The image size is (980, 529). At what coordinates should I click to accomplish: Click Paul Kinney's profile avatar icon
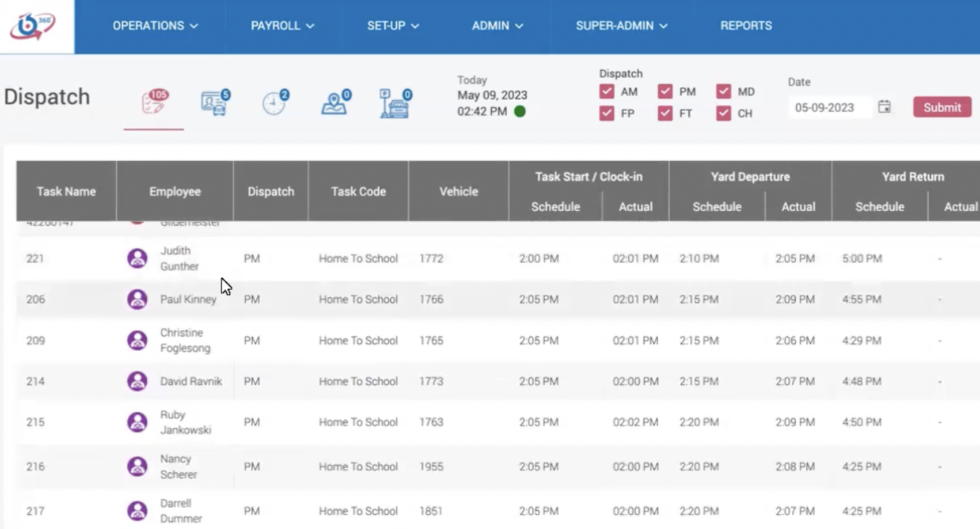coord(137,299)
